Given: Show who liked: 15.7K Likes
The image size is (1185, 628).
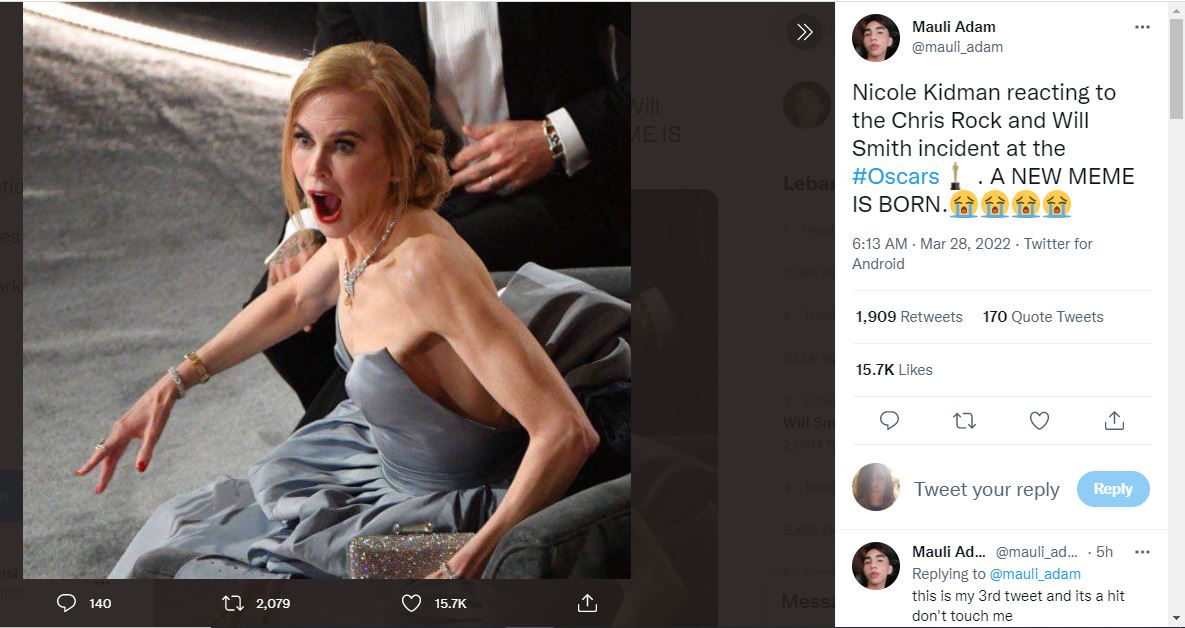Looking at the screenshot, I should pyautogui.click(x=893, y=370).
